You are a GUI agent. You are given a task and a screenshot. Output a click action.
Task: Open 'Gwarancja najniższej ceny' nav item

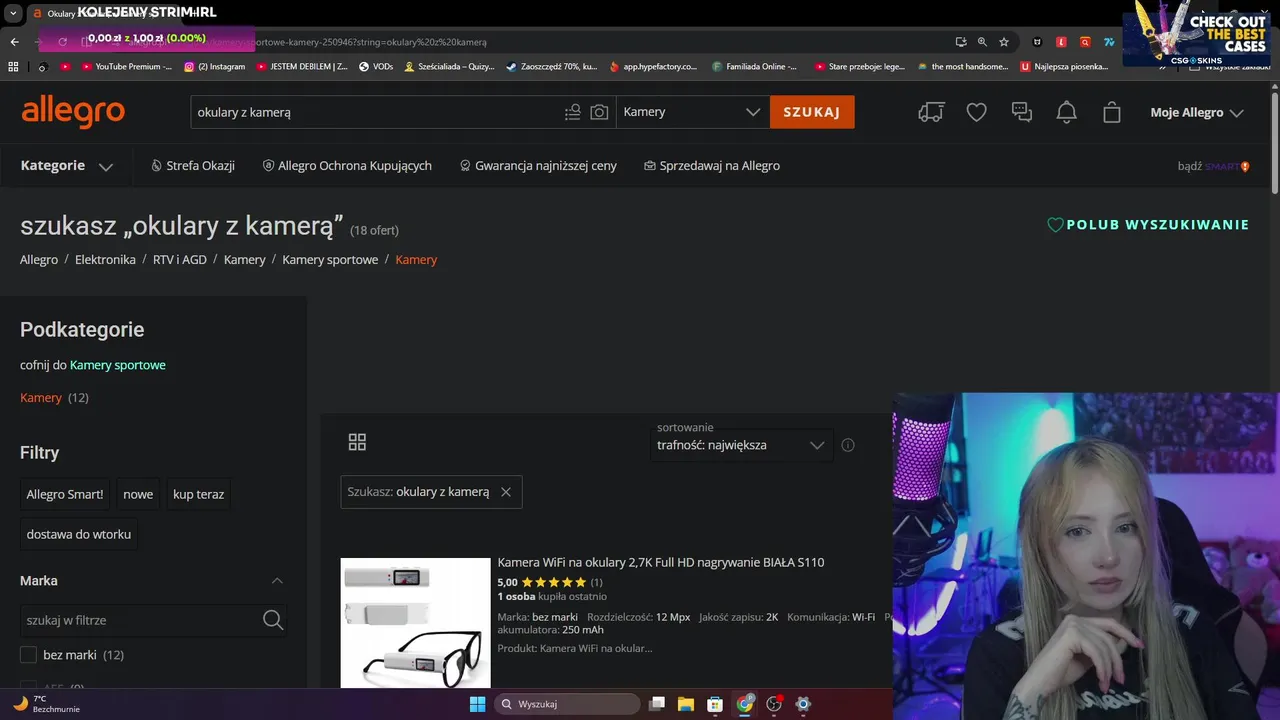click(x=538, y=166)
